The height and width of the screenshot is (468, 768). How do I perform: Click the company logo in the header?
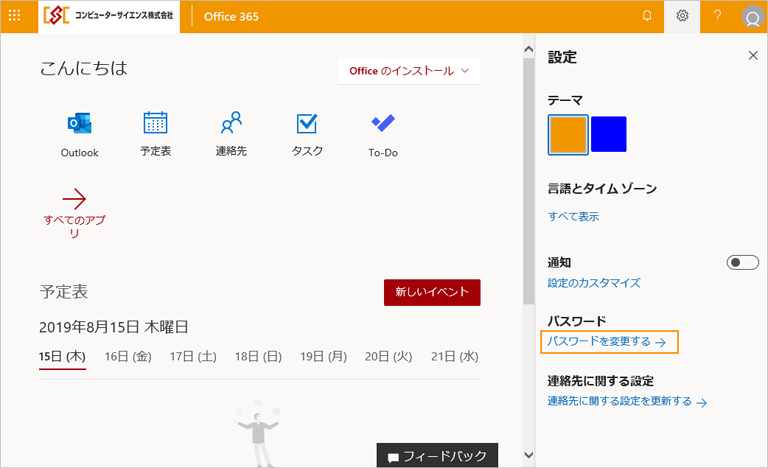point(109,16)
